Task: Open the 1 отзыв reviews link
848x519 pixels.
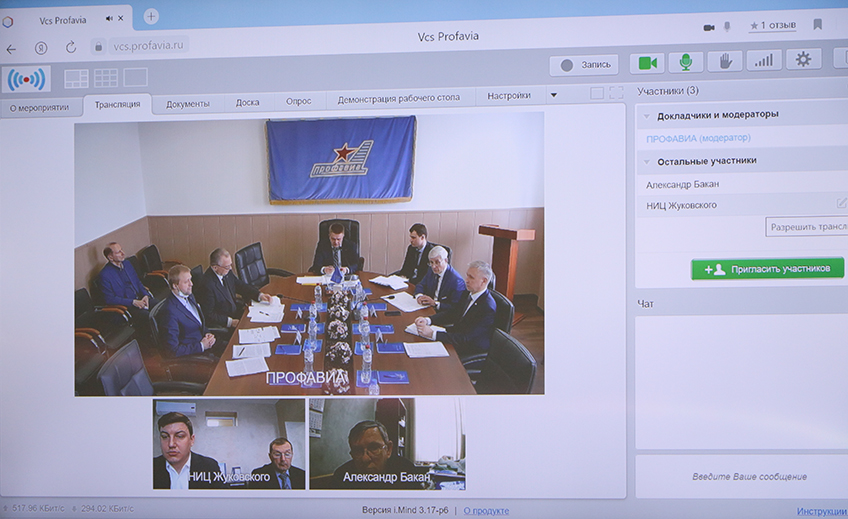Action: 773,25
